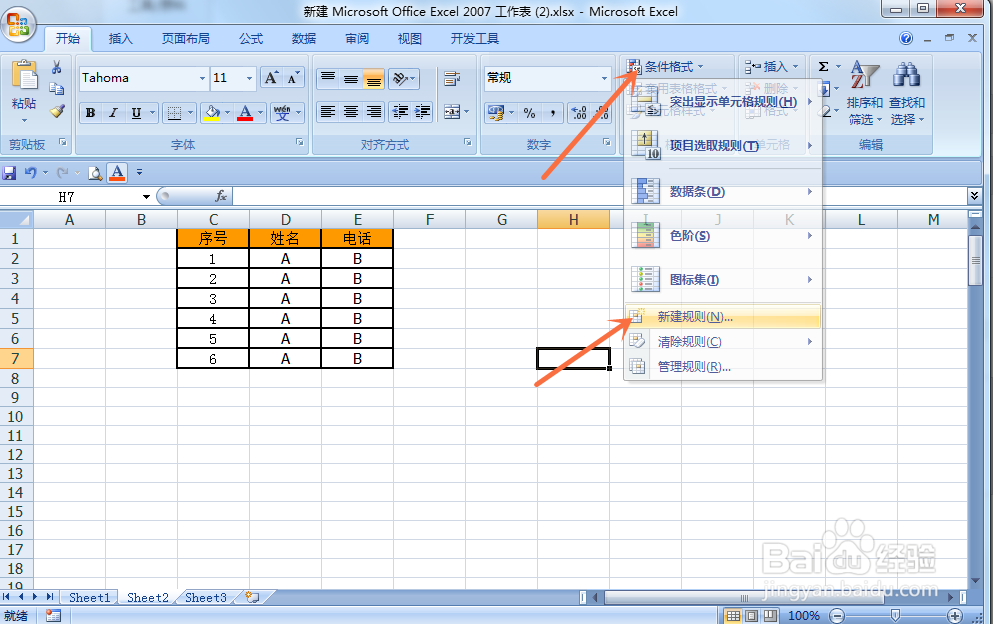Click the Merge and Center icon

pyautogui.click(x=452, y=112)
